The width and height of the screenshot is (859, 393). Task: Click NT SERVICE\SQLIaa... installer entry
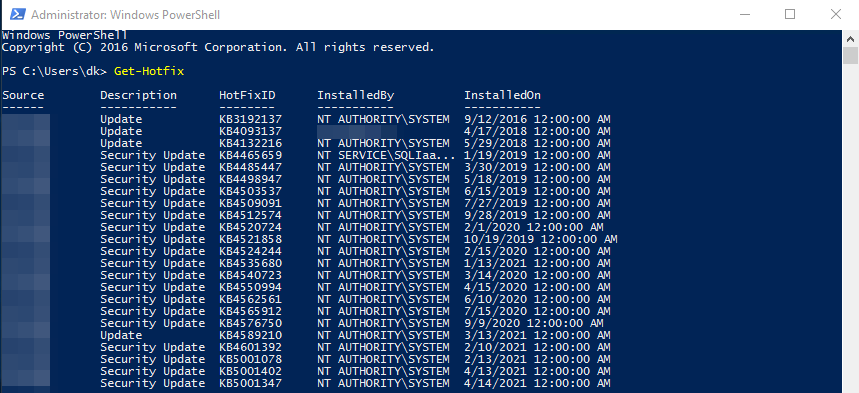[x=386, y=156]
